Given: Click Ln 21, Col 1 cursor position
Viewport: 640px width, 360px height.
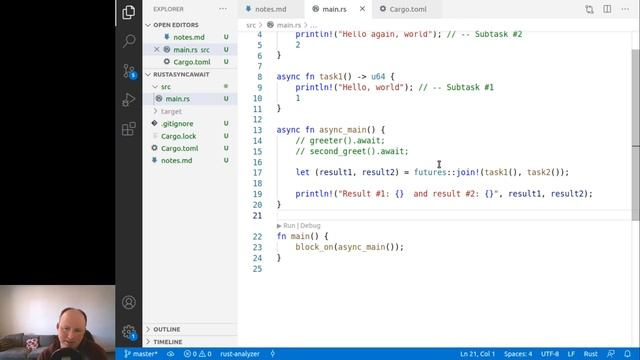Looking at the screenshot, I should click(x=478, y=354).
